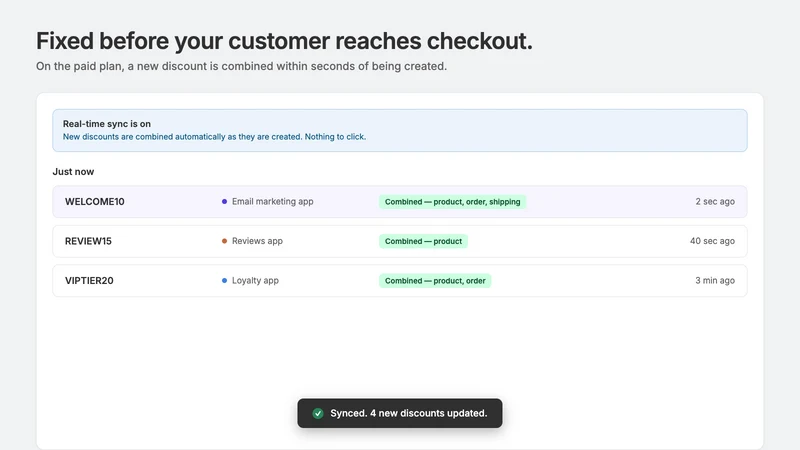Screen dimensions: 800x450
Task: Click the '40 sec ago' timestamp
Action: click(x=712, y=241)
